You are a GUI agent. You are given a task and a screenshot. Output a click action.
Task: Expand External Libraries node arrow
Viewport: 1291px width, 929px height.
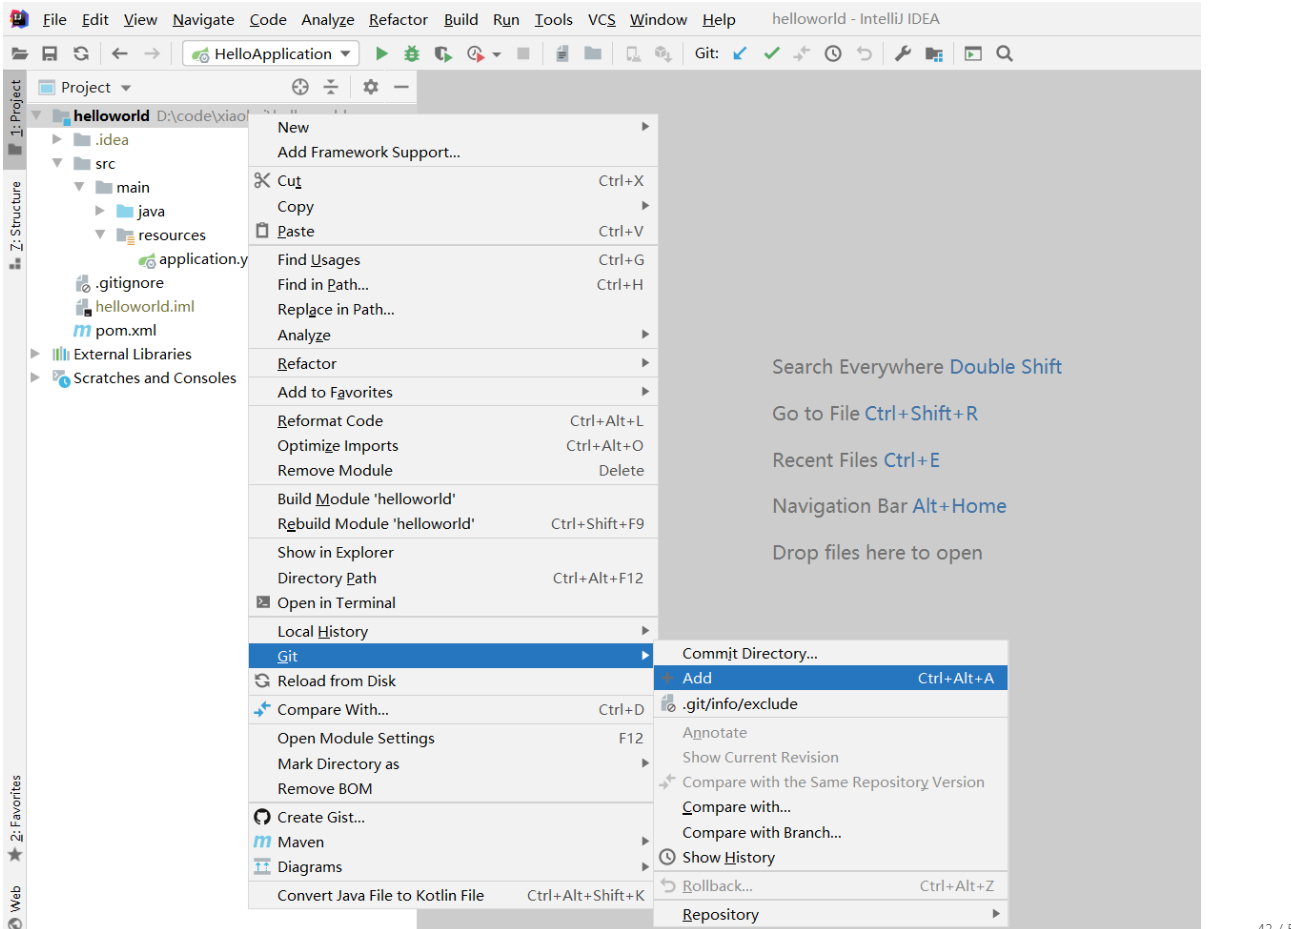point(36,354)
